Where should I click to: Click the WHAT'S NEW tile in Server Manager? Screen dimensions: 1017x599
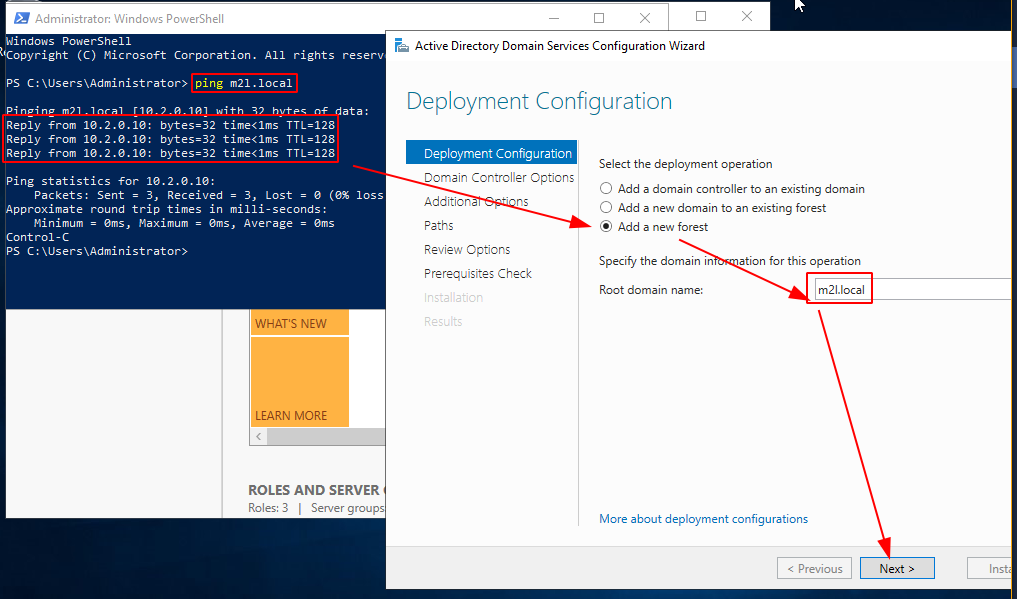(x=300, y=322)
